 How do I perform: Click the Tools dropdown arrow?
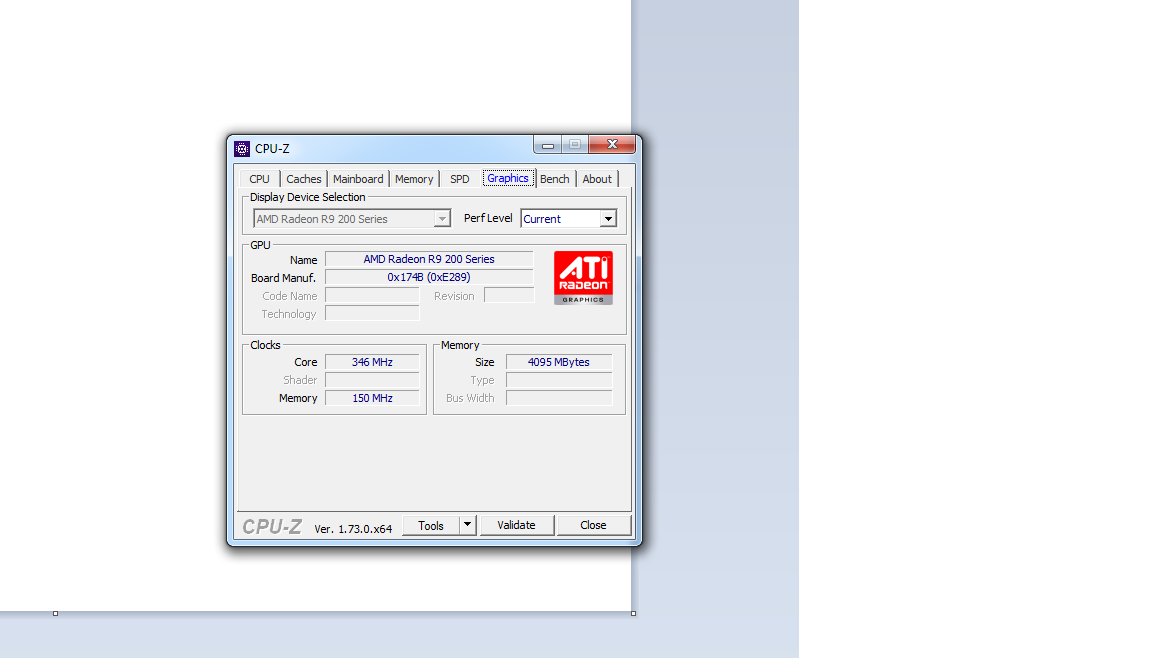[x=467, y=525]
